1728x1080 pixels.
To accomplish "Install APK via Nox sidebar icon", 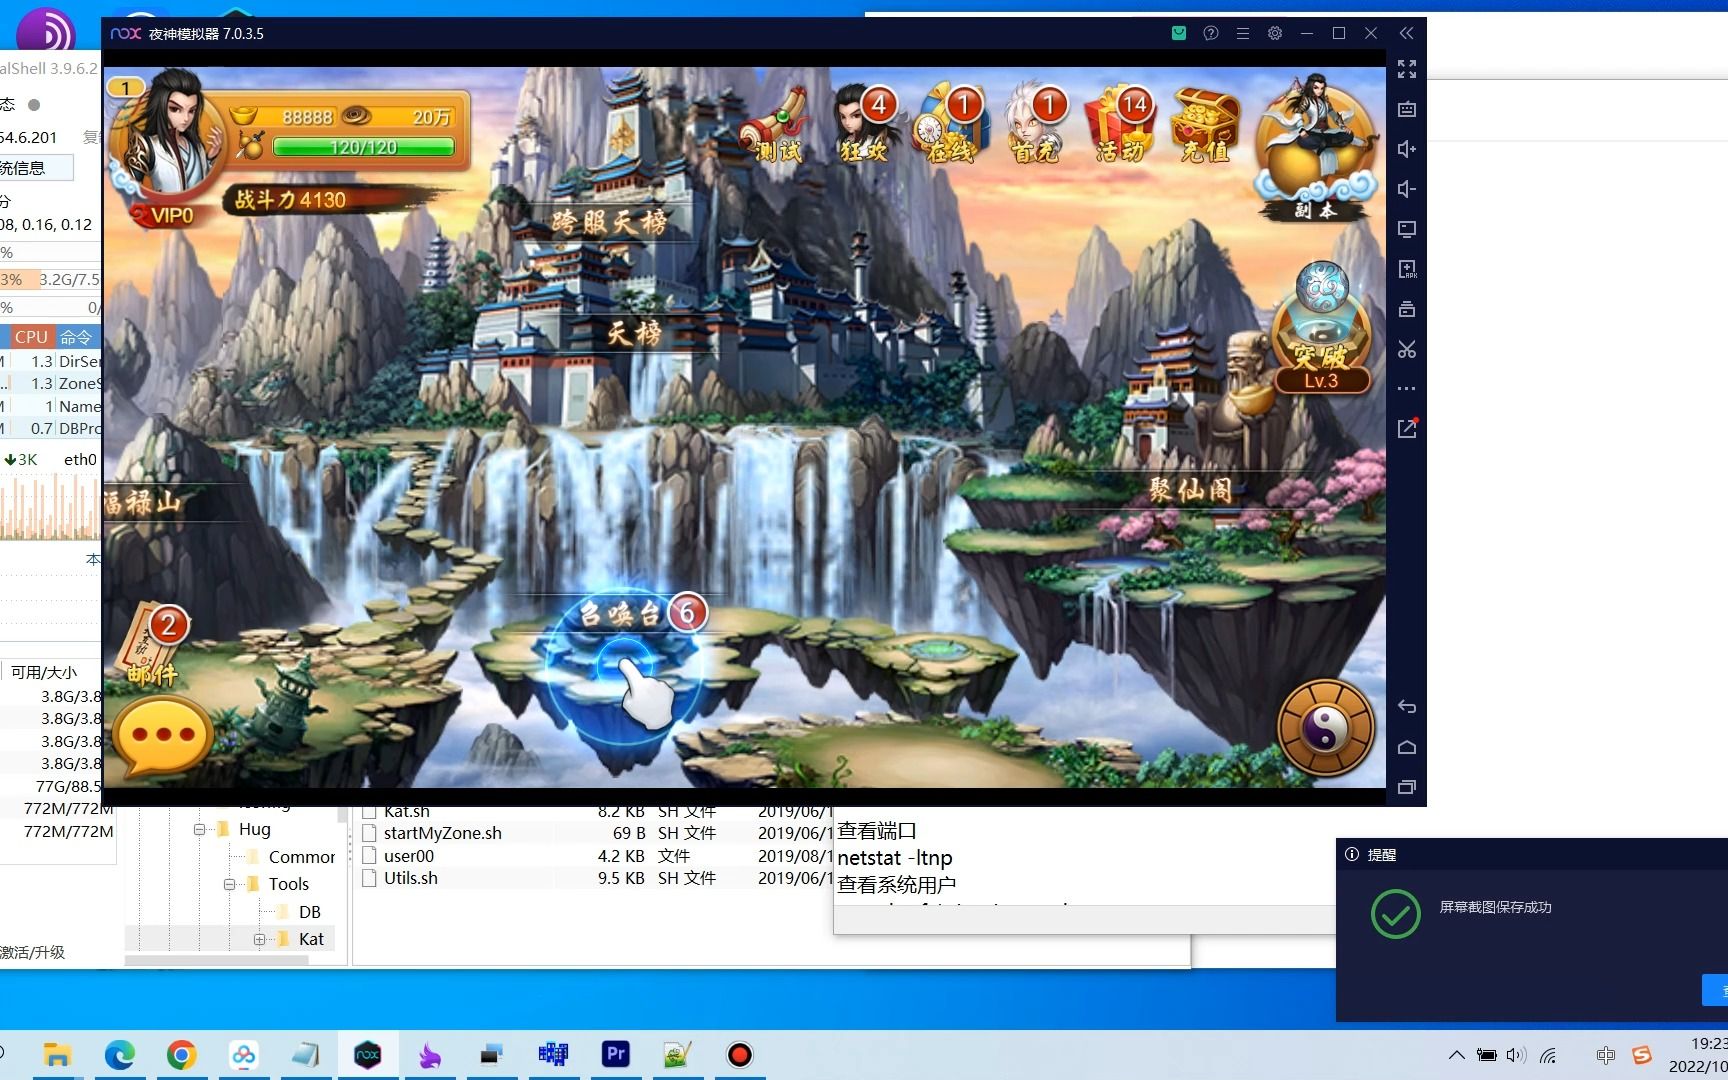I will pos(1407,269).
